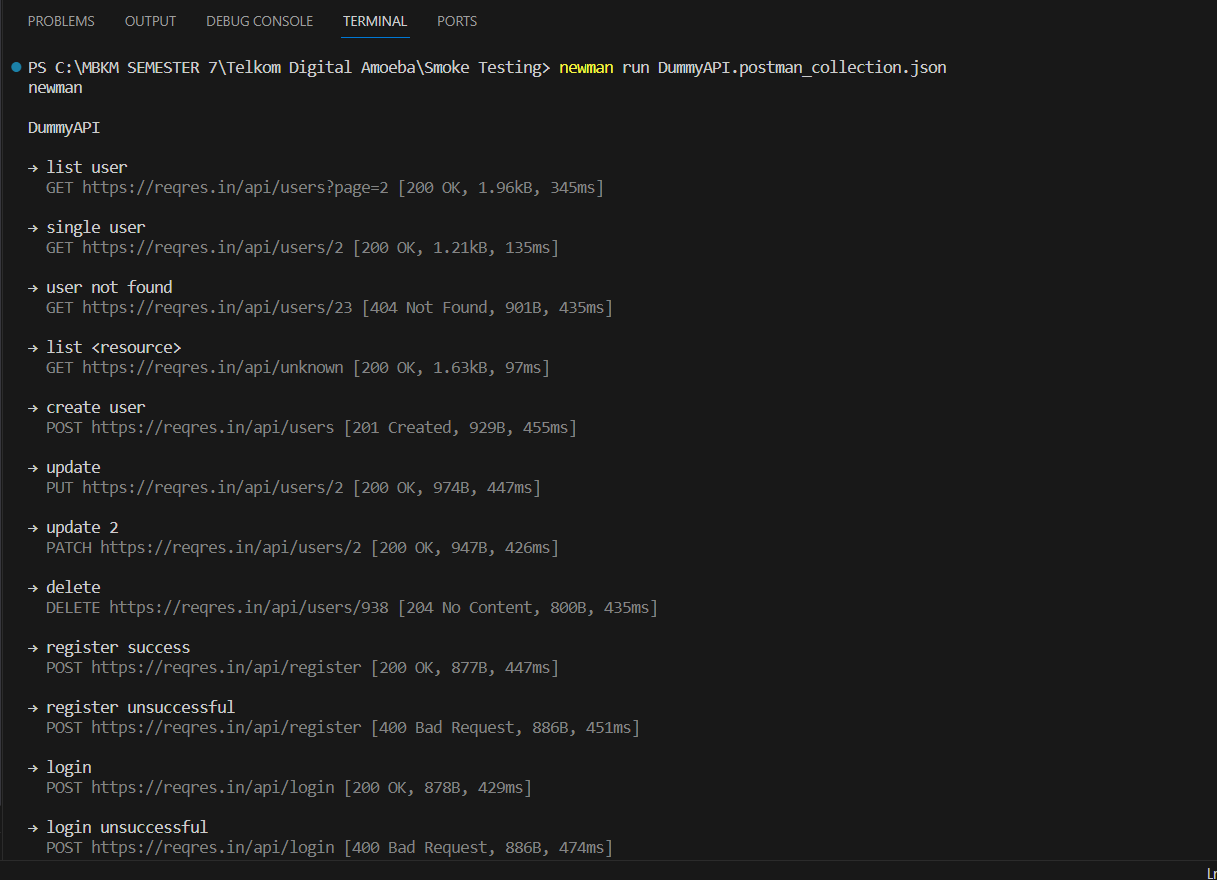This screenshot has height=880, width=1217.
Task: Click the reqres users?page=2 URL
Action: point(235,187)
